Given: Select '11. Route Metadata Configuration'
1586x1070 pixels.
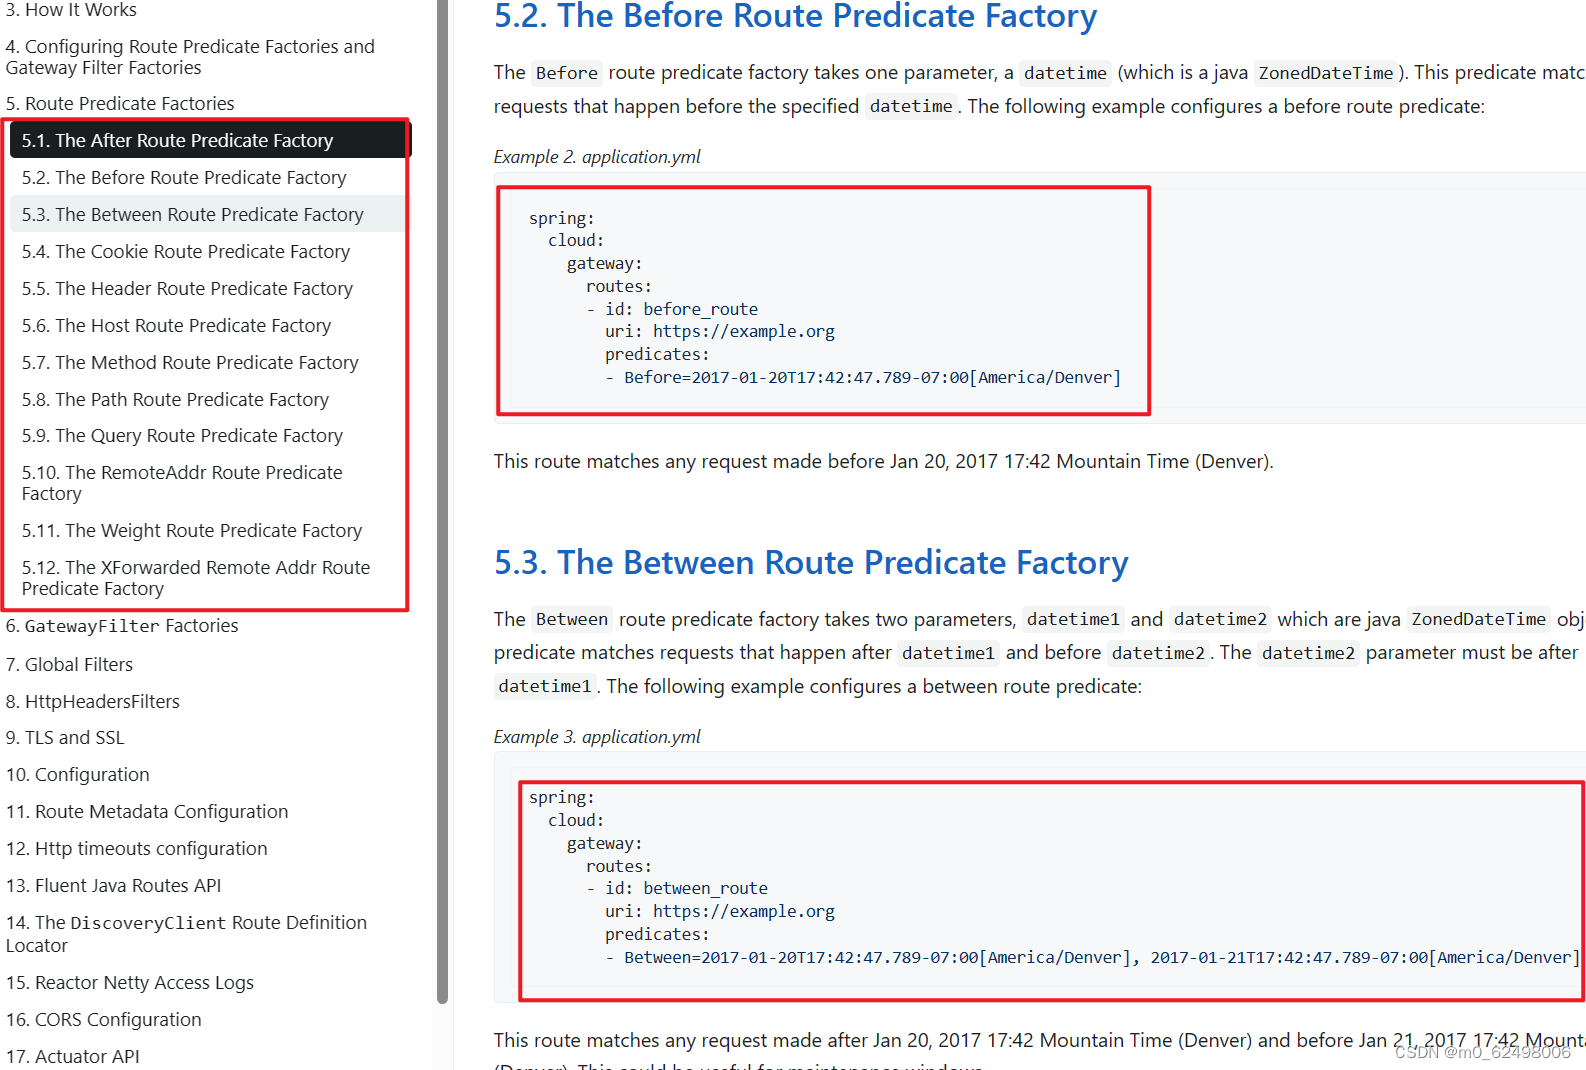Looking at the screenshot, I should click(147, 812).
